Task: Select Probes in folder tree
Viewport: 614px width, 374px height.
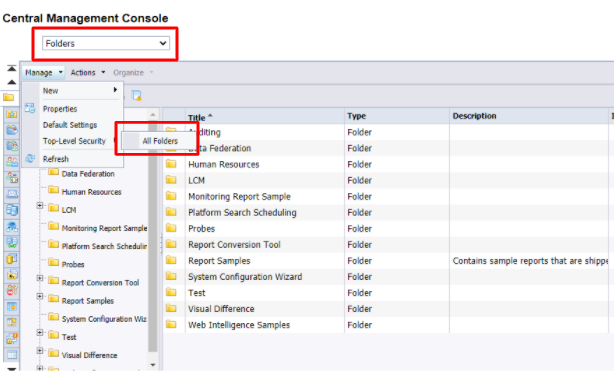Action: 73,264
